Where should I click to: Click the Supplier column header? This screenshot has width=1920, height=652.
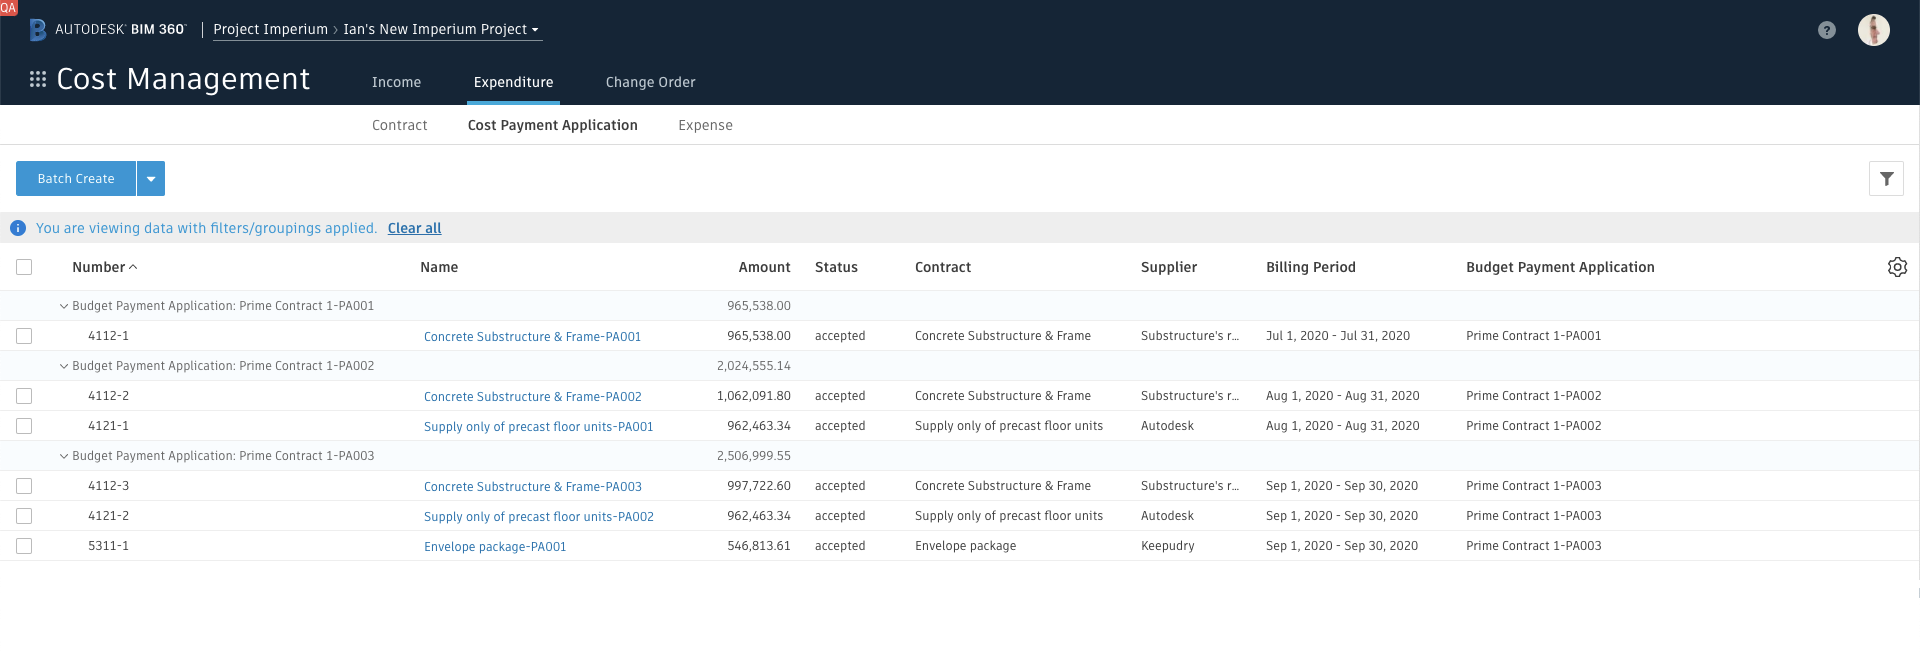(1169, 267)
